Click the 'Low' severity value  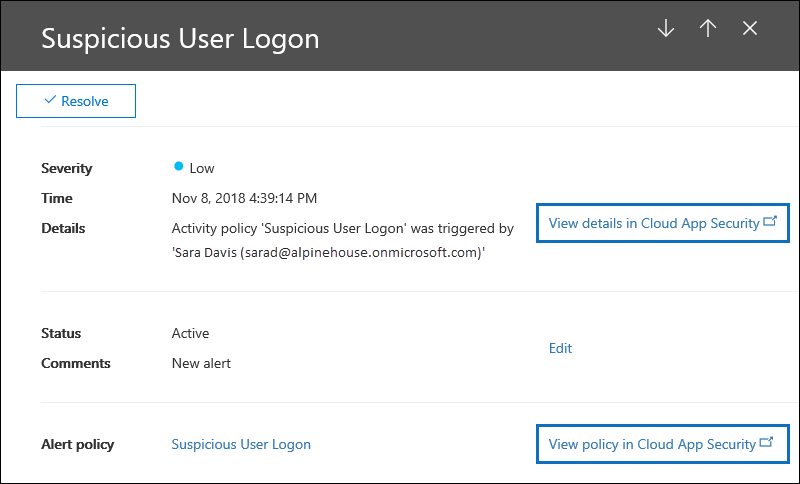(202, 168)
